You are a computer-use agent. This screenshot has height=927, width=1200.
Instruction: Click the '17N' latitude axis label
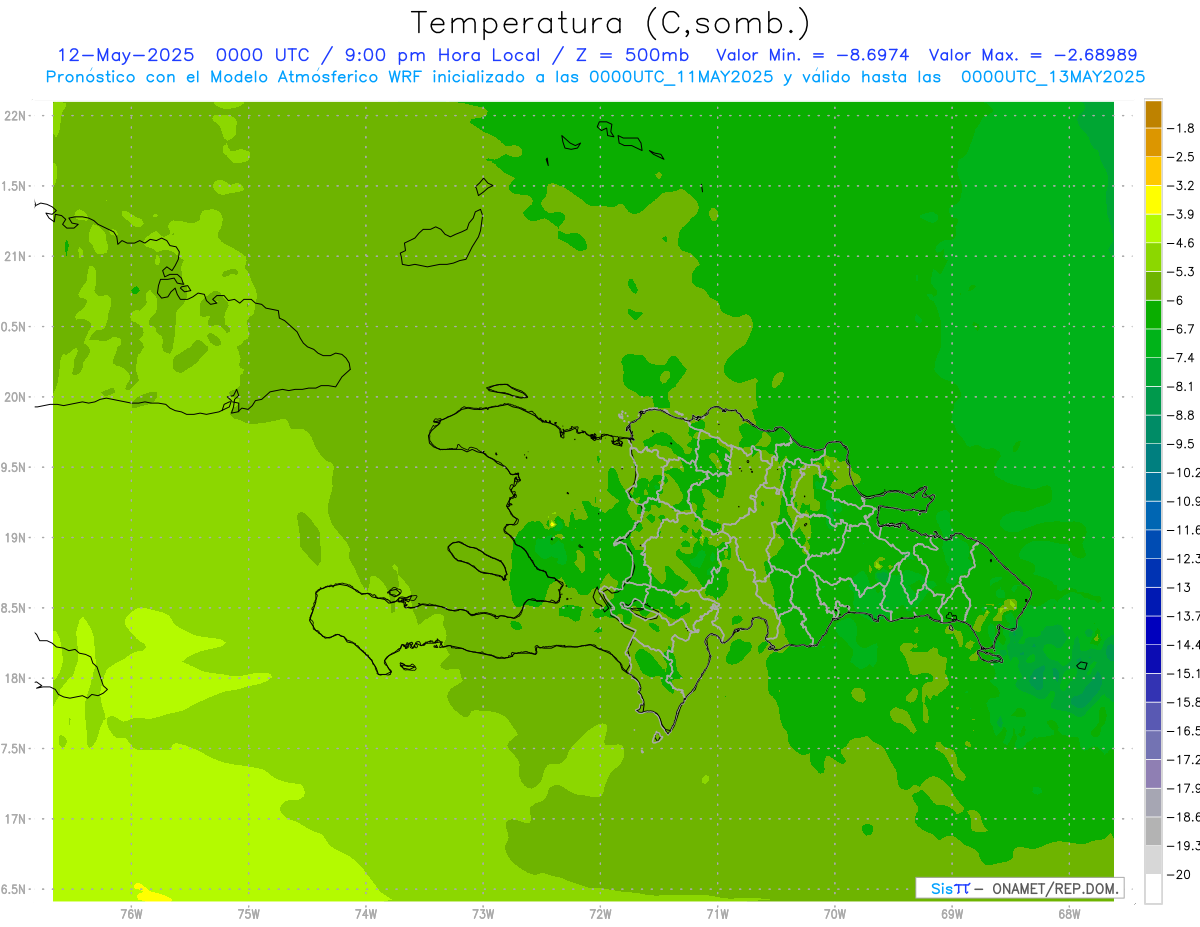[x=14, y=819]
